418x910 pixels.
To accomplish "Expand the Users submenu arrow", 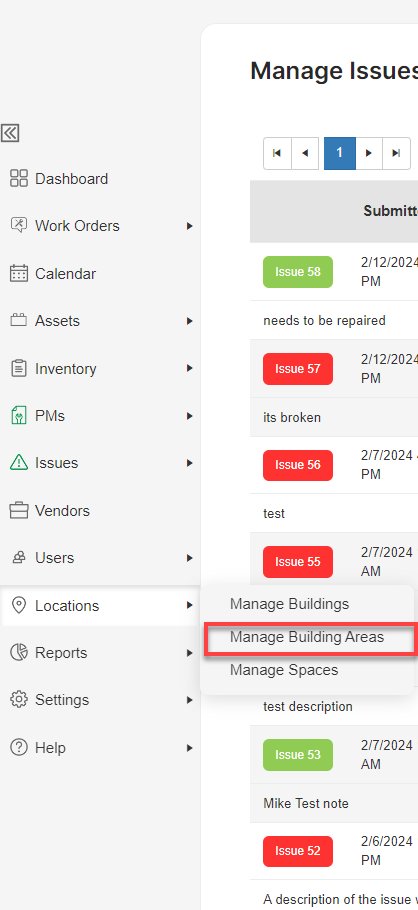I will coord(189,558).
